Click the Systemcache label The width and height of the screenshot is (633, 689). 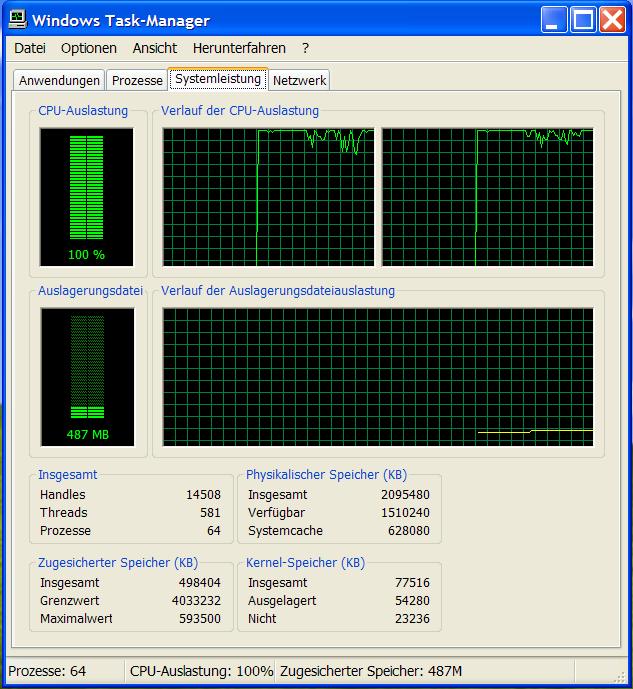point(286,531)
